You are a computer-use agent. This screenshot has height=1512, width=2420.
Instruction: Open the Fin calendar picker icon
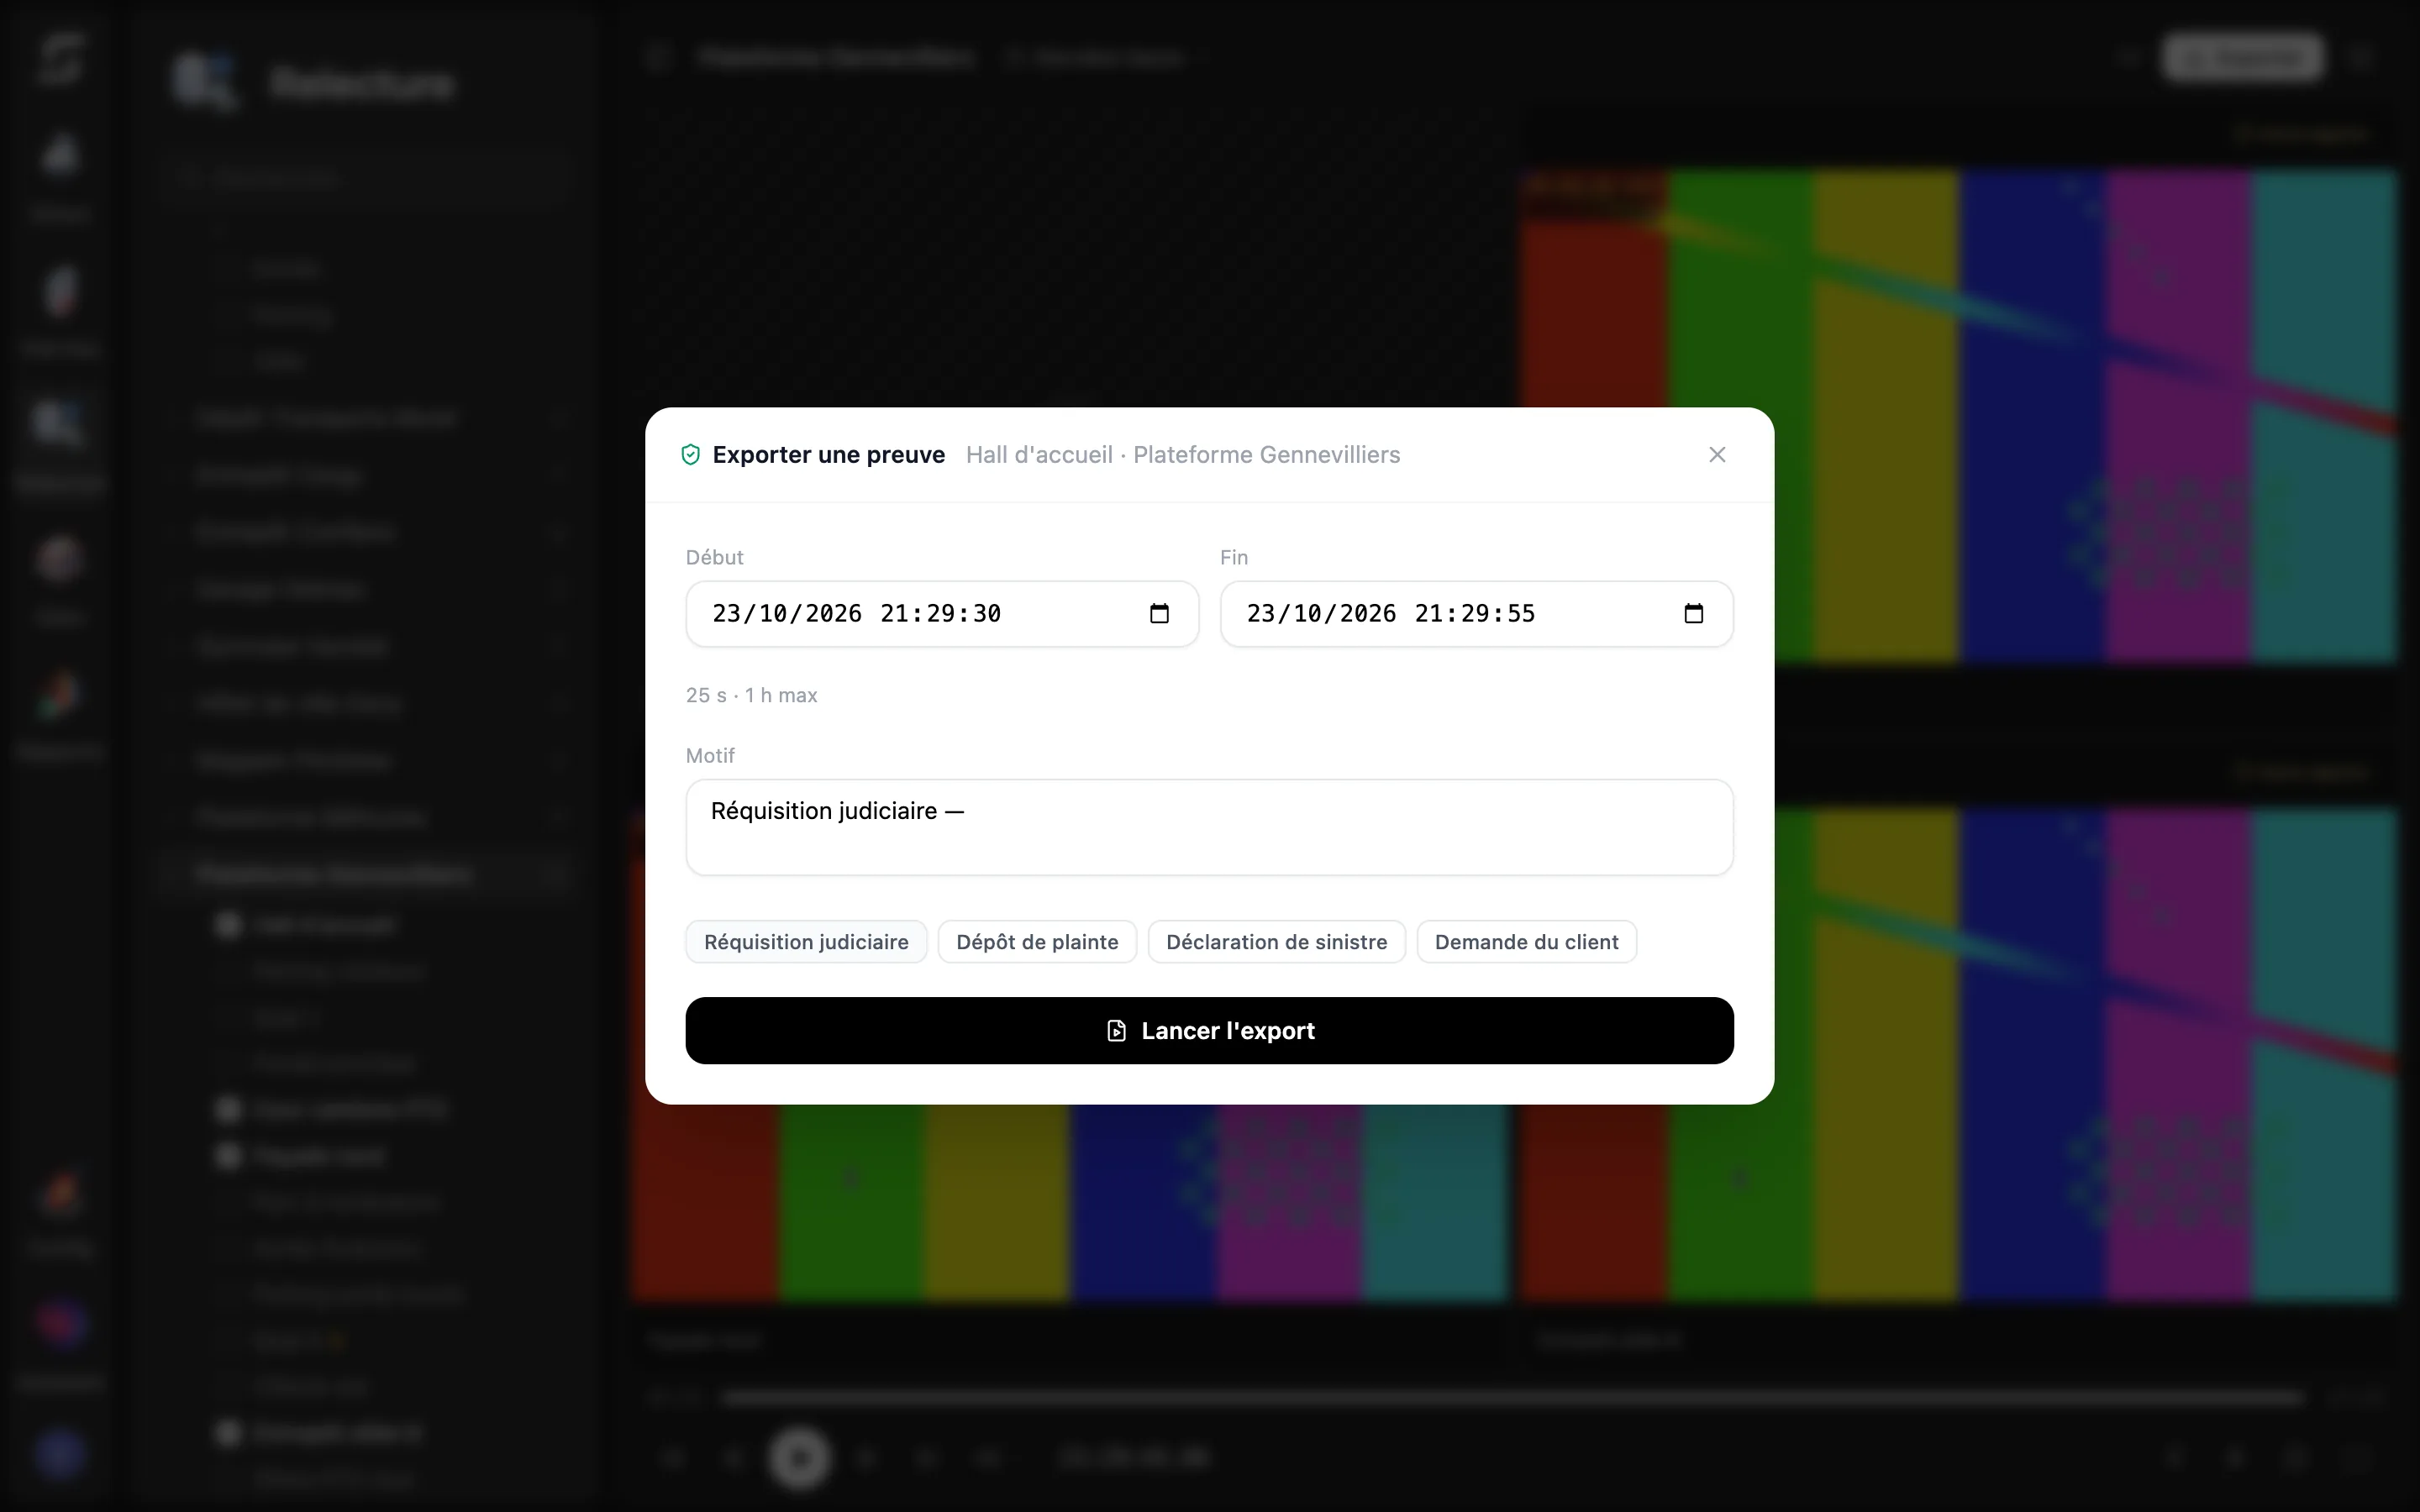click(x=1693, y=613)
